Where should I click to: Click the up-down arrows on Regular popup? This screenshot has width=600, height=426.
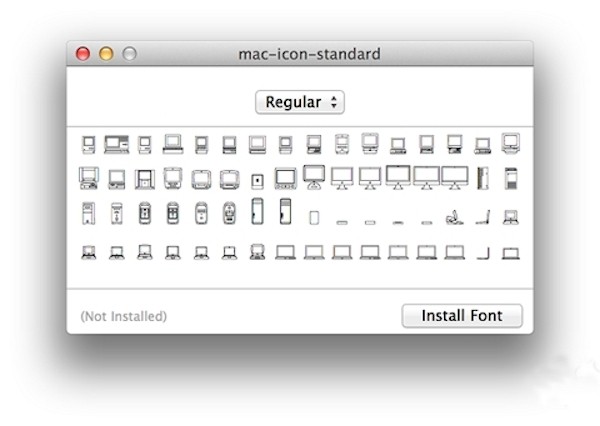334,102
